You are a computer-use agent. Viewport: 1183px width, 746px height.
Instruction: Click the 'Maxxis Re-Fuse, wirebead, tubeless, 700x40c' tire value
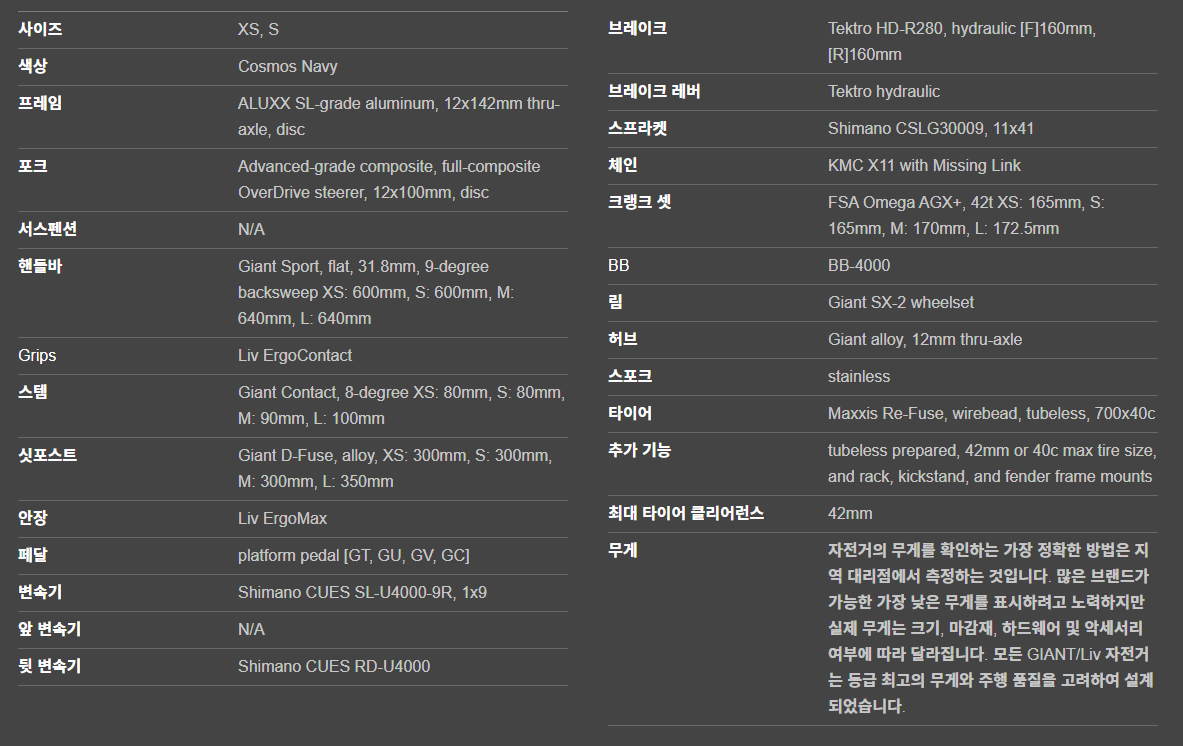(991, 413)
